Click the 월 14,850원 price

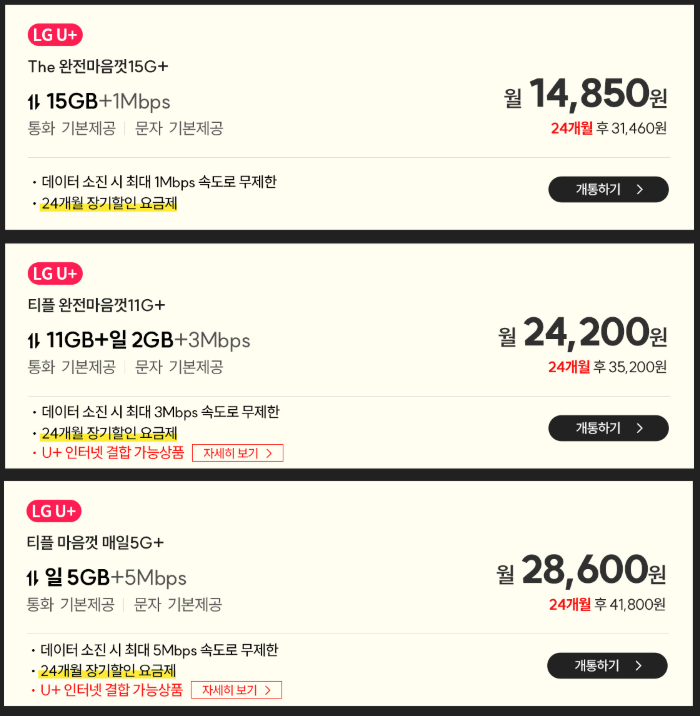click(585, 94)
